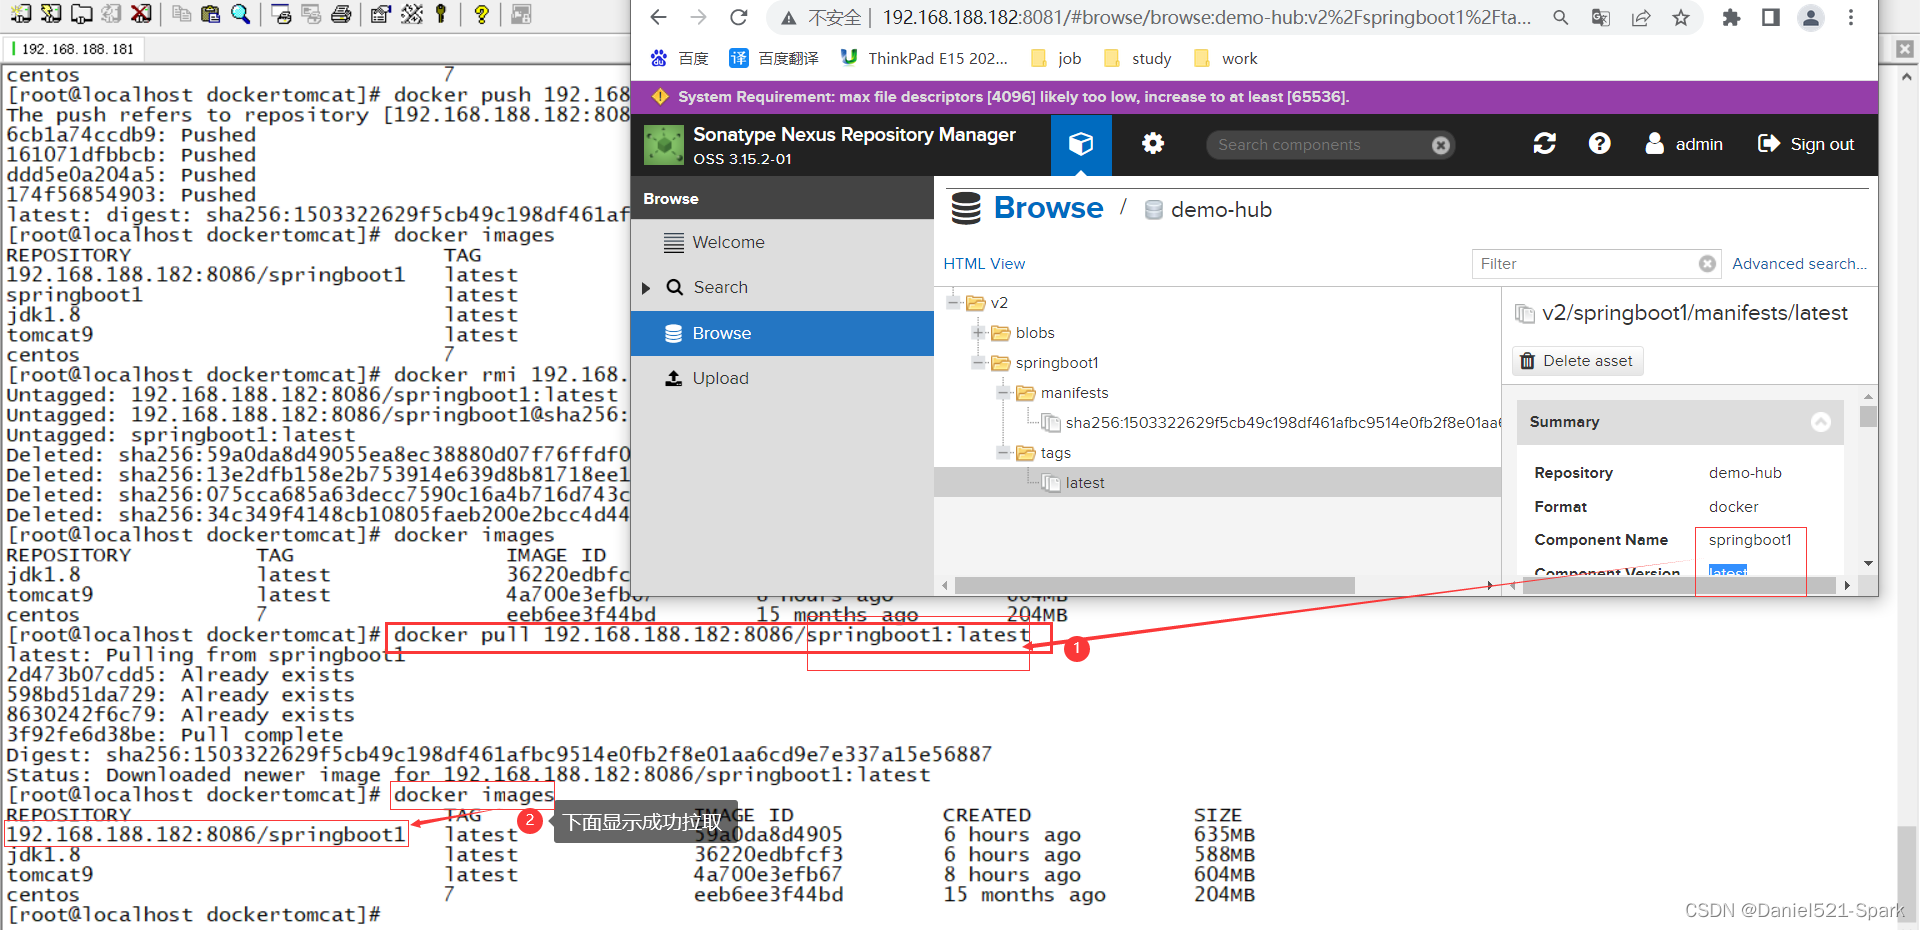
Task: Open the 百度翻译 bookmark
Action: pos(774,58)
